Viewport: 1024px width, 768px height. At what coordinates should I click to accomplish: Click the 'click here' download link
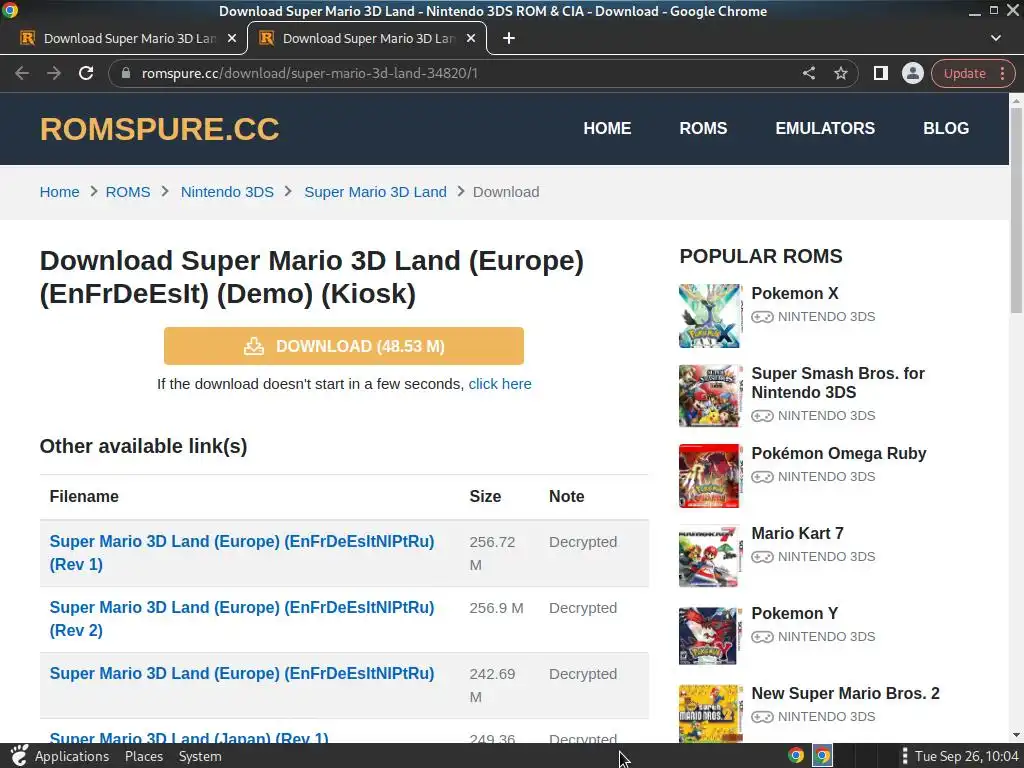(x=500, y=384)
